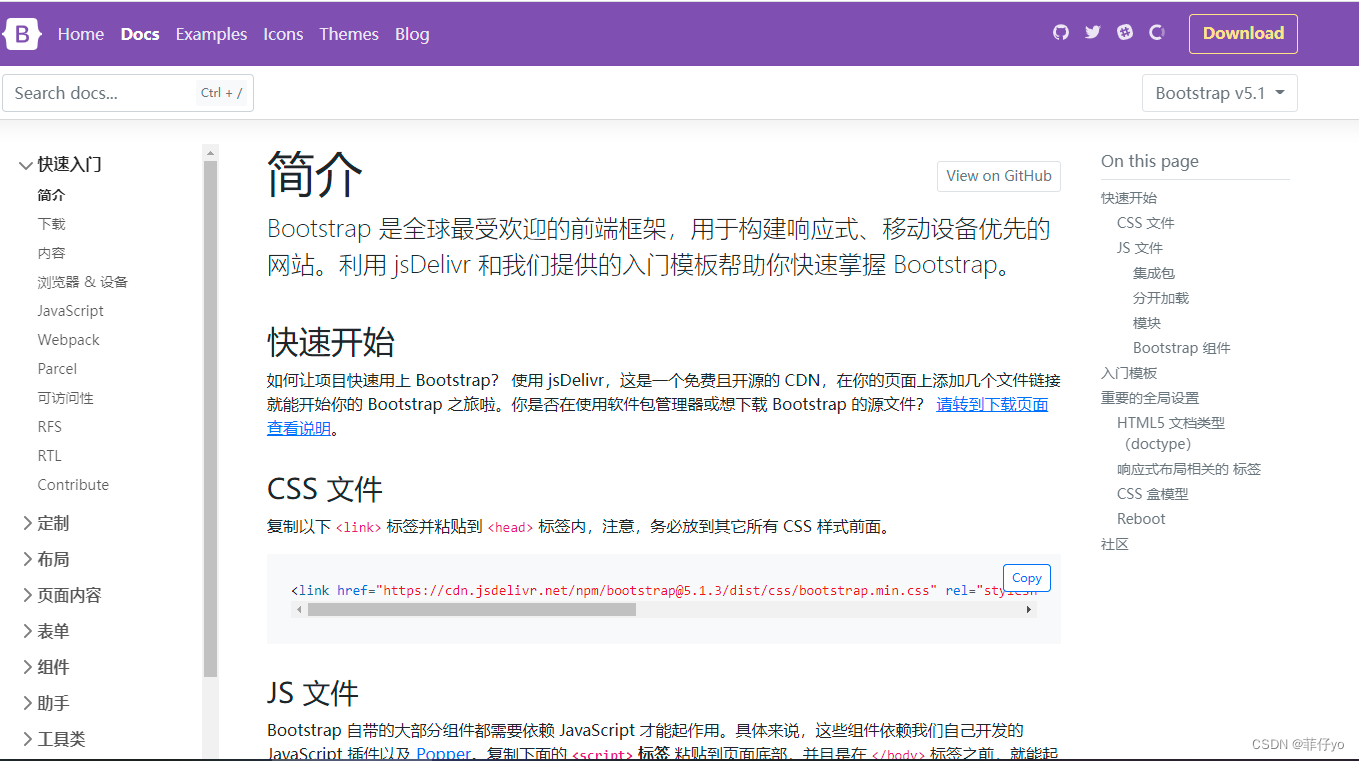The height and width of the screenshot is (761, 1359).
Task: Open RTL in the sidebar
Action: coord(50,456)
